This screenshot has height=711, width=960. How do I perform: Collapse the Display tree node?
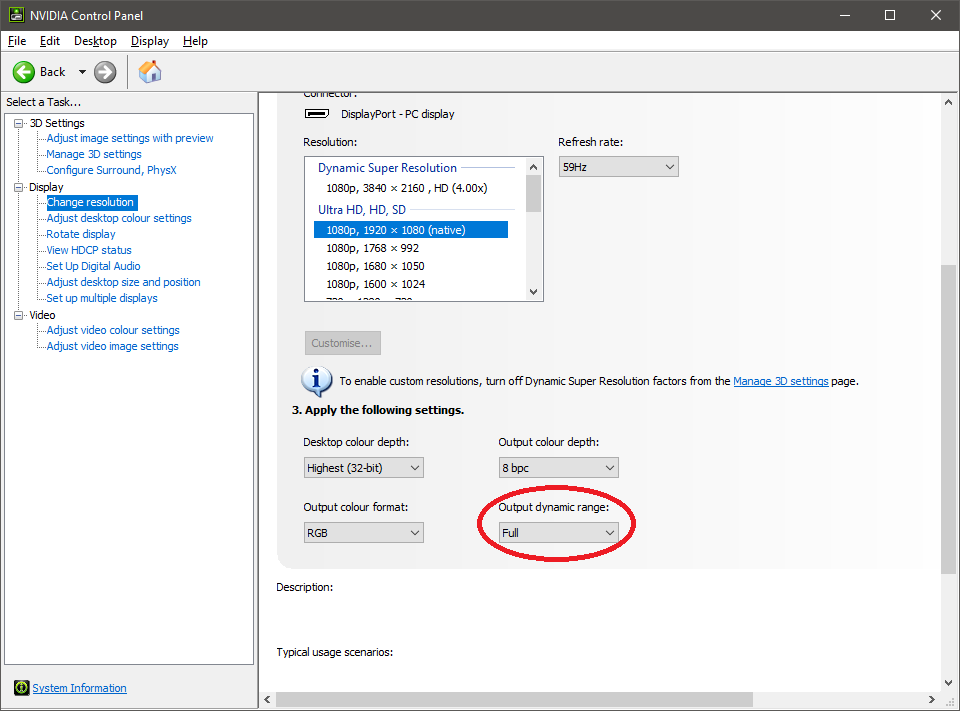[18, 187]
